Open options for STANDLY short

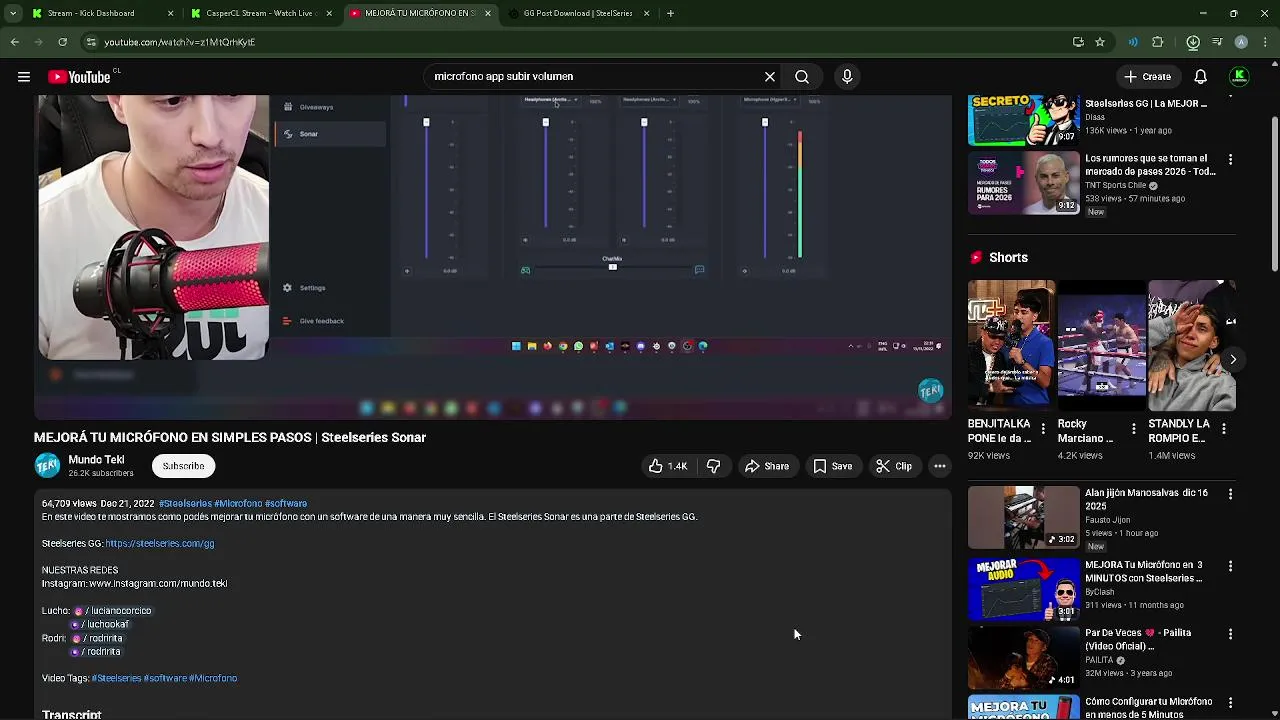(x=1223, y=428)
